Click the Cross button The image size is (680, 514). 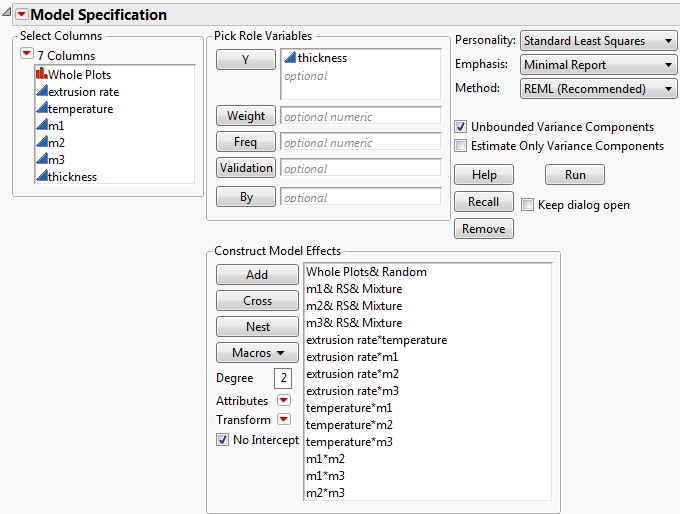[257, 301]
